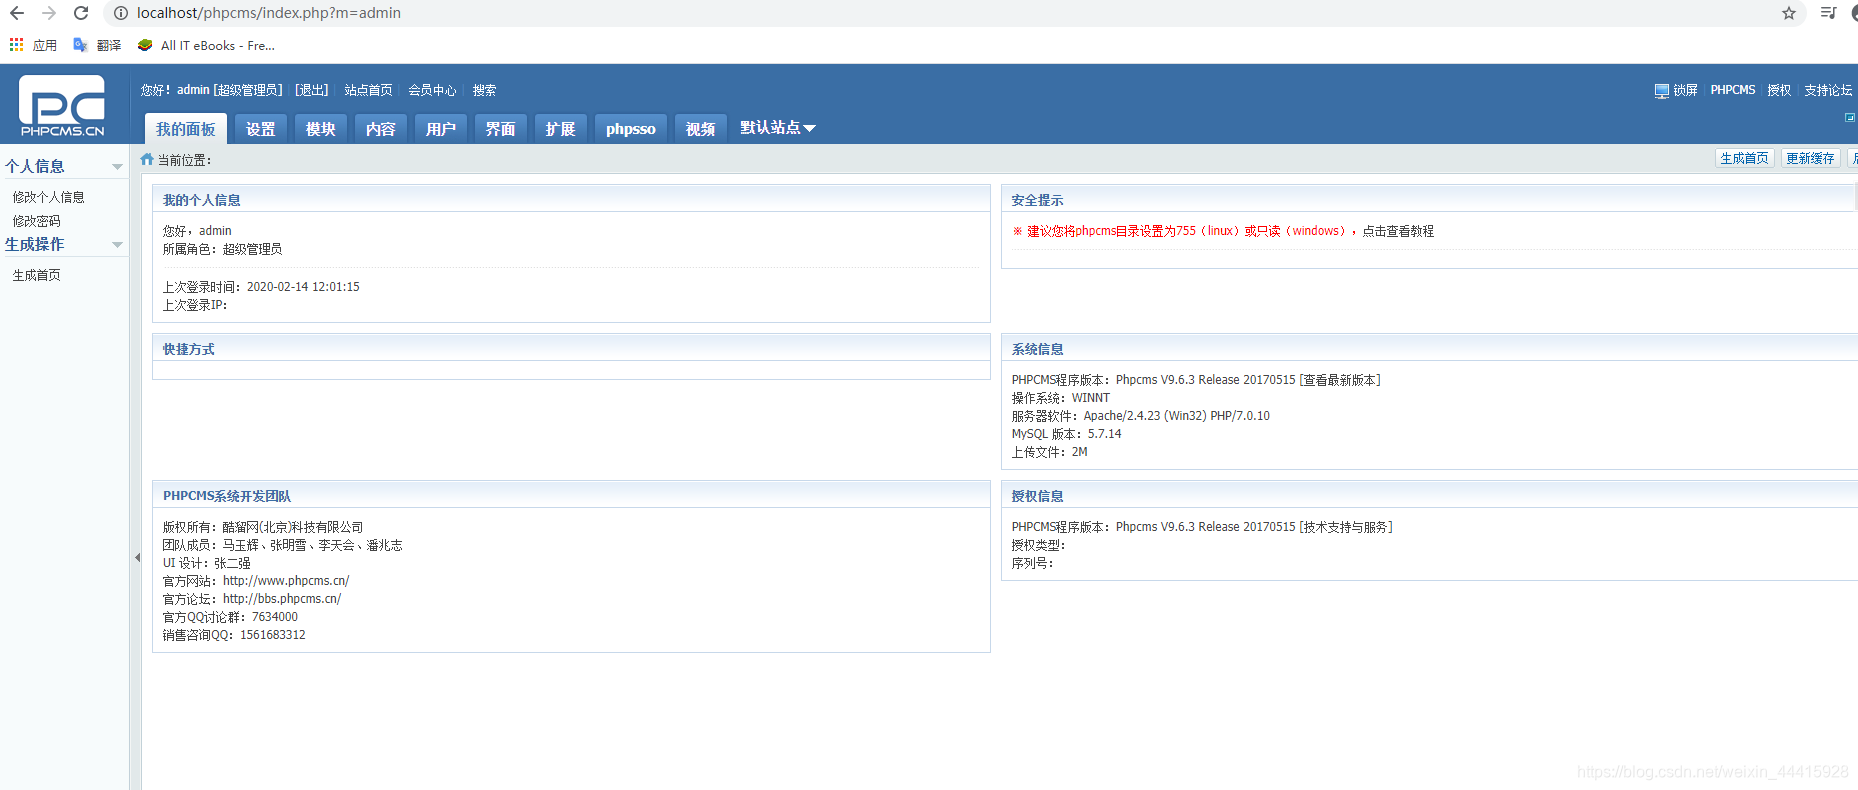Click the 搜索 link in header
The width and height of the screenshot is (1858, 790).
pyautogui.click(x=485, y=90)
